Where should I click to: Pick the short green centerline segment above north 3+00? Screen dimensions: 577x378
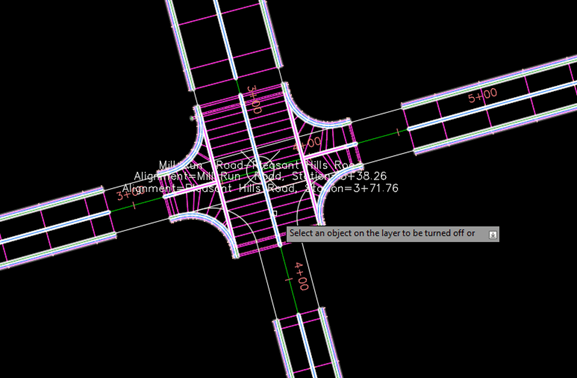238,86
